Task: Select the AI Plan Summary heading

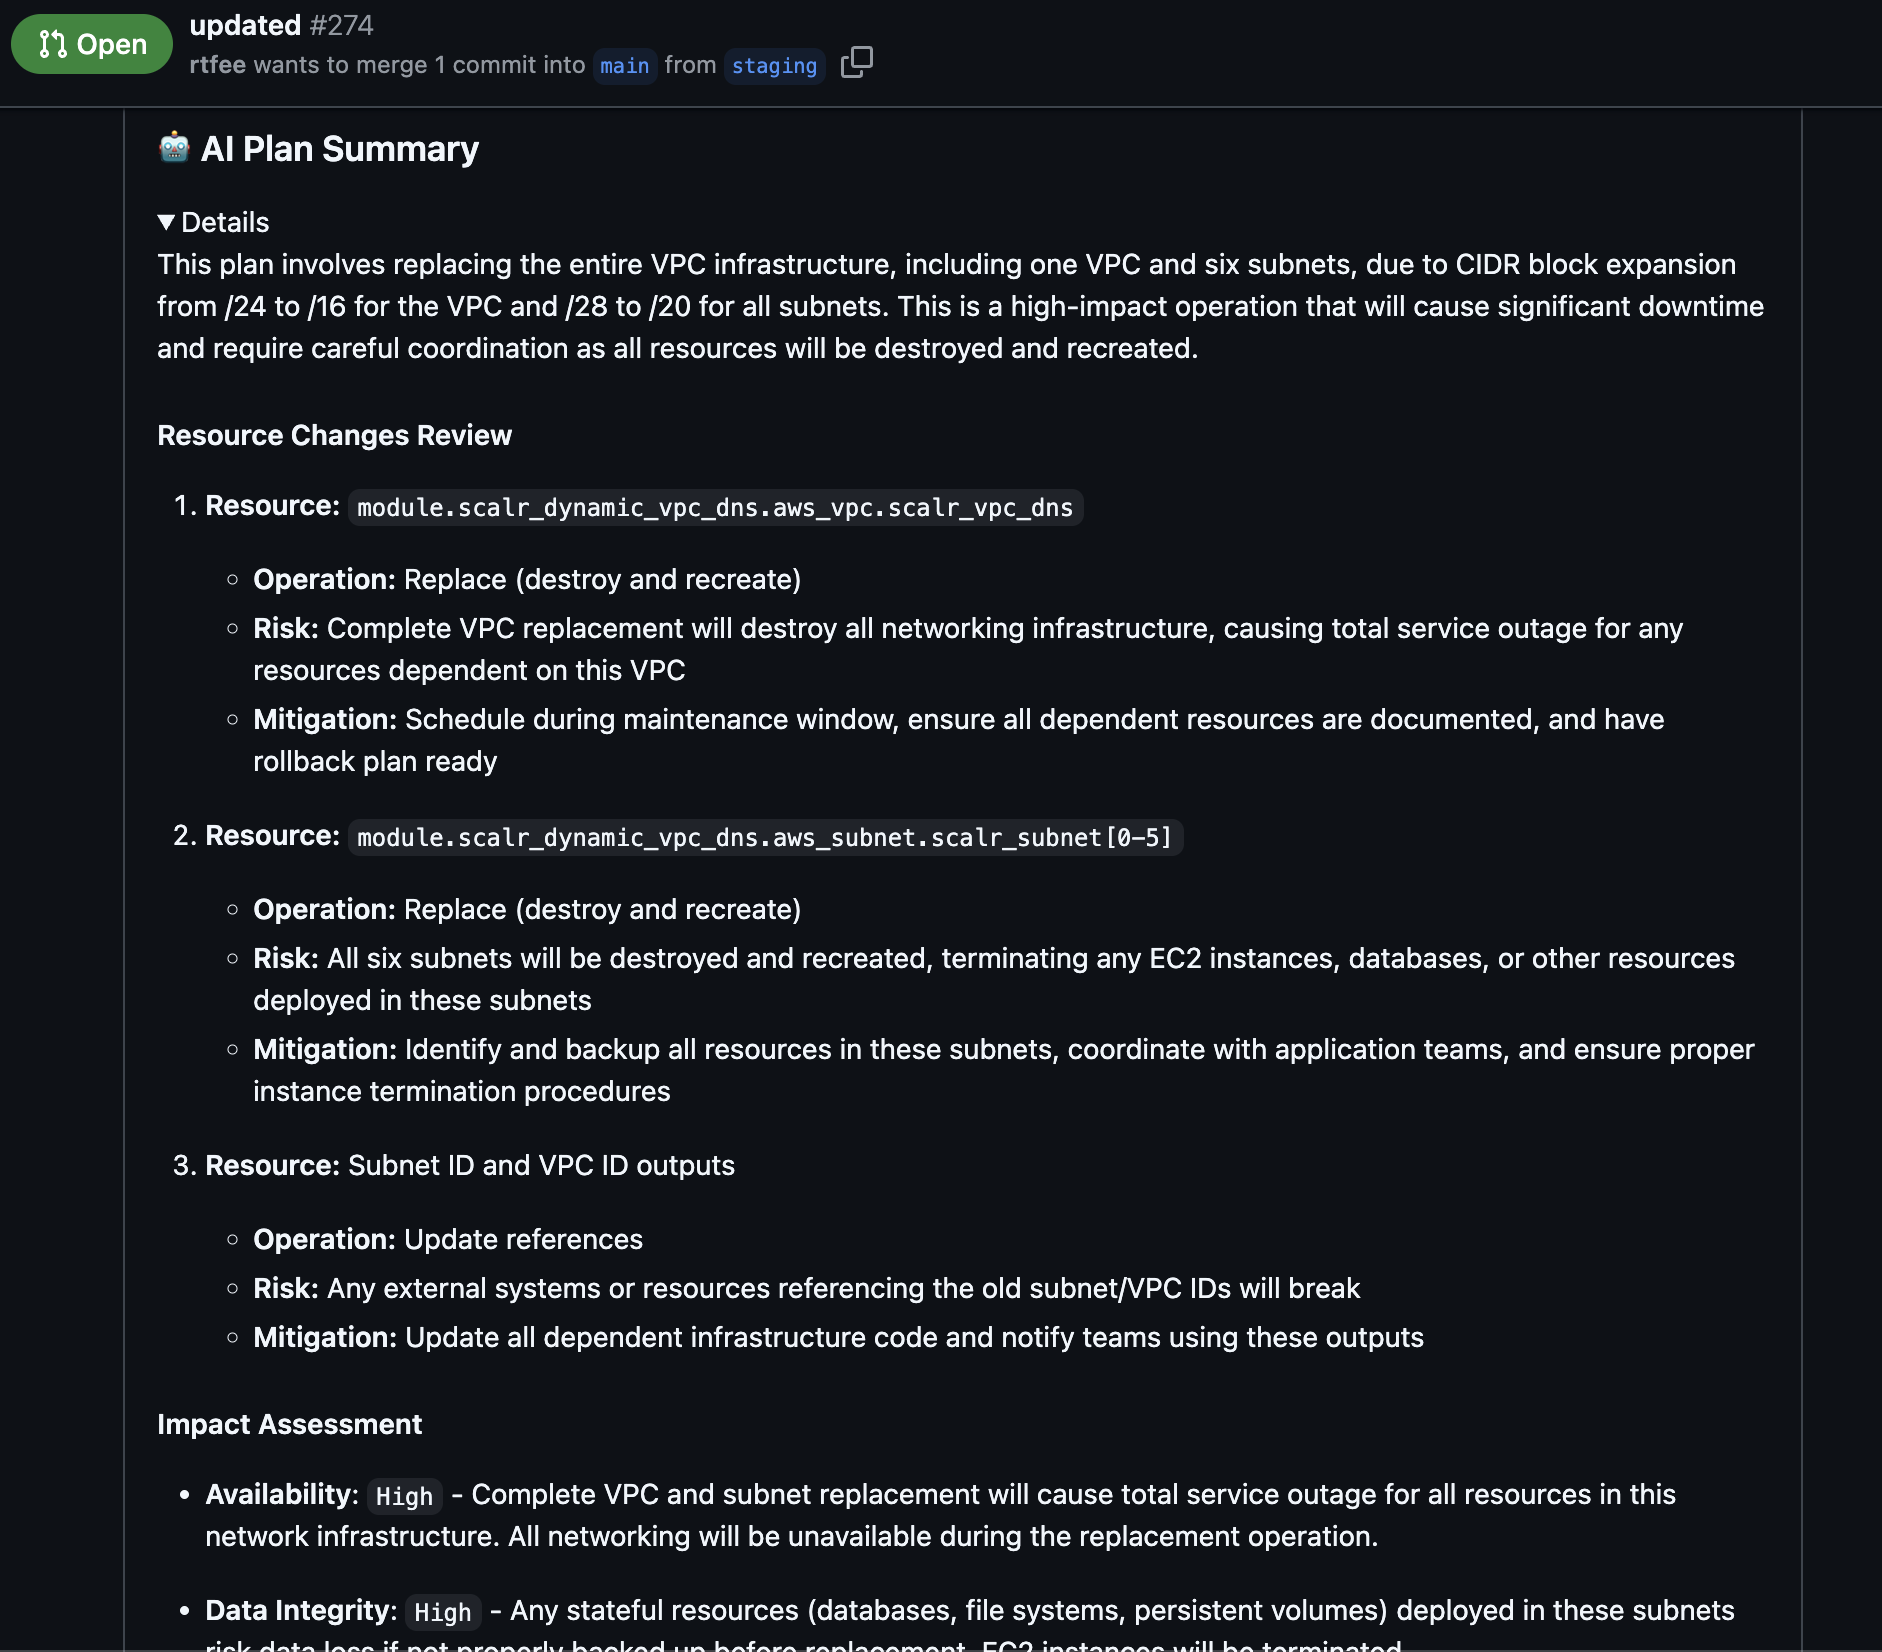Action: [x=340, y=148]
